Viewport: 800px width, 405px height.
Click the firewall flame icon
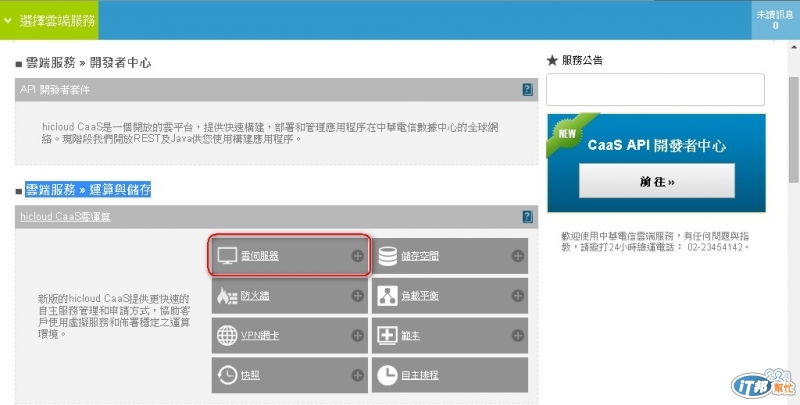pyautogui.click(x=227, y=296)
